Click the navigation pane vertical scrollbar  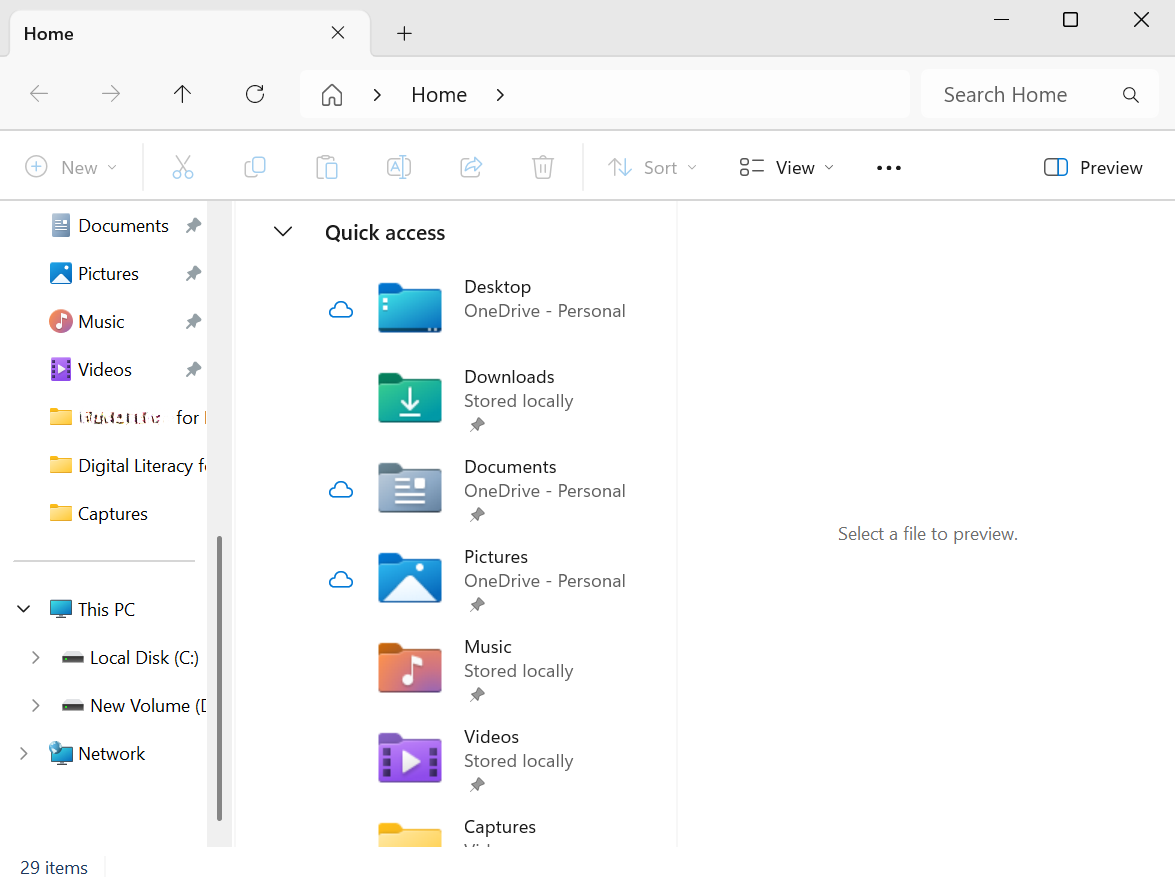pyautogui.click(x=220, y=677)
